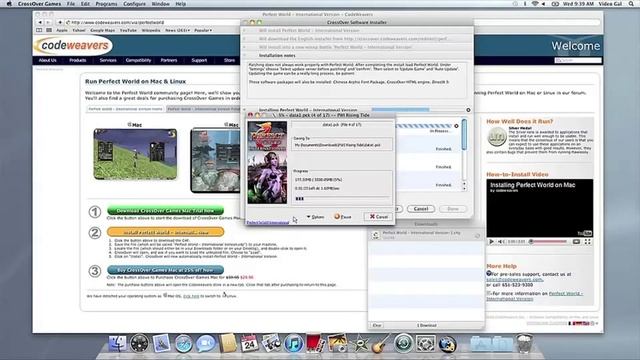Click Cancel in CrossOver Software Installer
This screenshot has height=360, width=640.
tap(421, 209)
